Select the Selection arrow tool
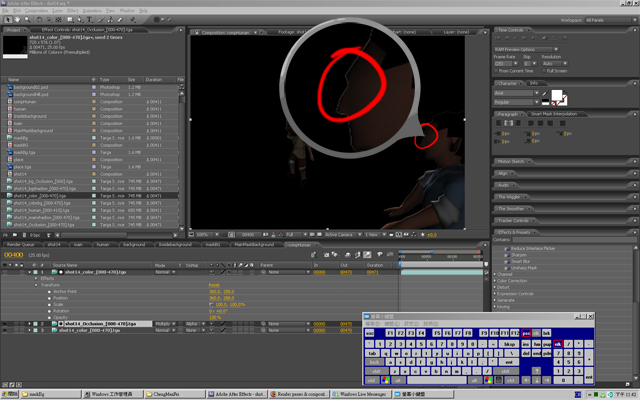The height and width of the screenshot is (400, 640). coord(8,20)
